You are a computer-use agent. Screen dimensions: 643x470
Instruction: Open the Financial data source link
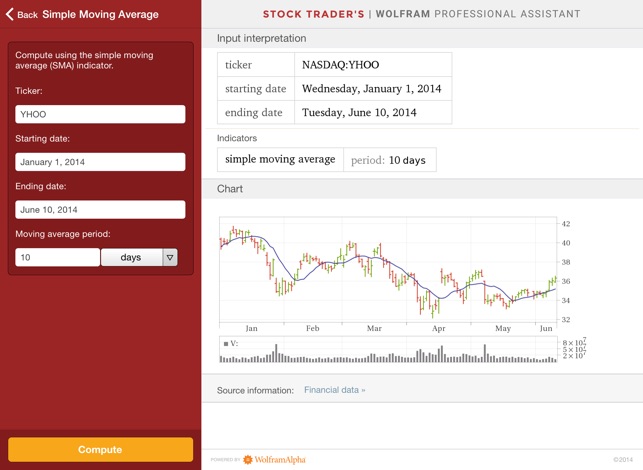(x=335, y=390)
